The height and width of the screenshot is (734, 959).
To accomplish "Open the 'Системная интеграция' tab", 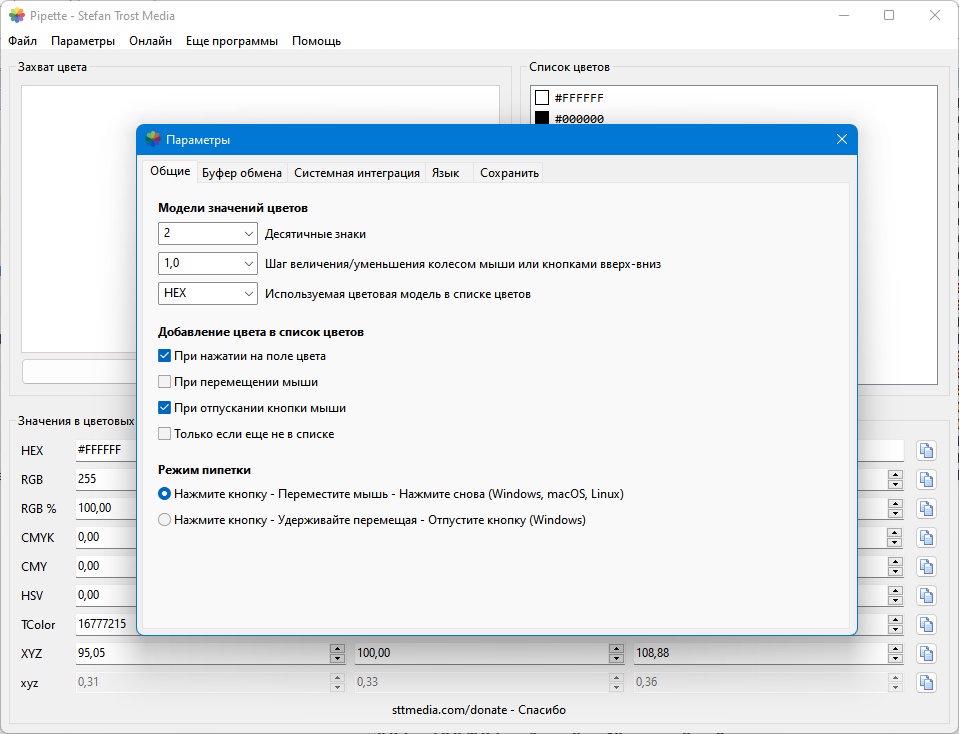I will pyautogui.click(x=357, y=173).
